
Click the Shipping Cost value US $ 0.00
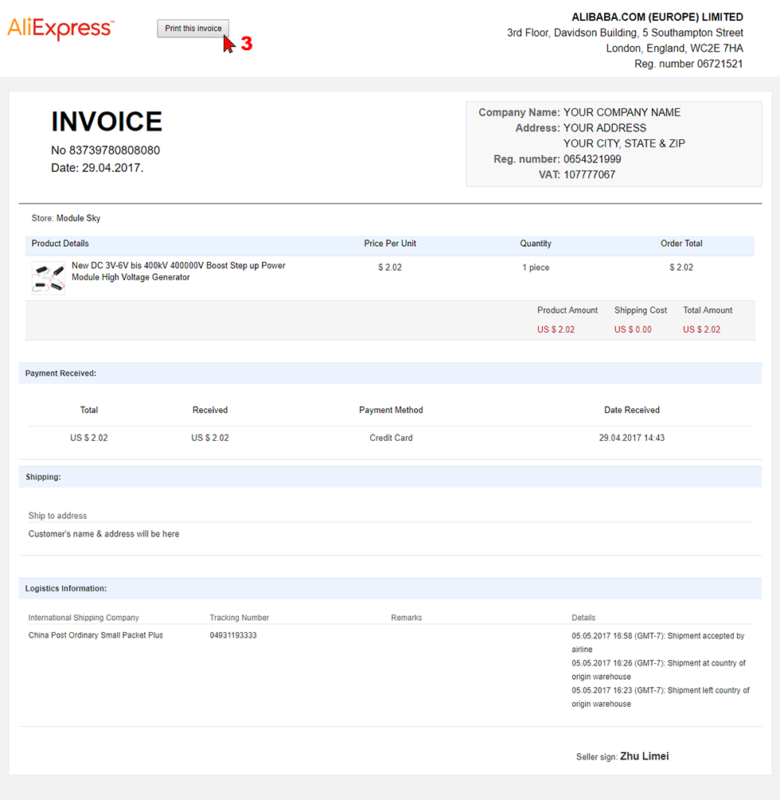tap(633, 330)
